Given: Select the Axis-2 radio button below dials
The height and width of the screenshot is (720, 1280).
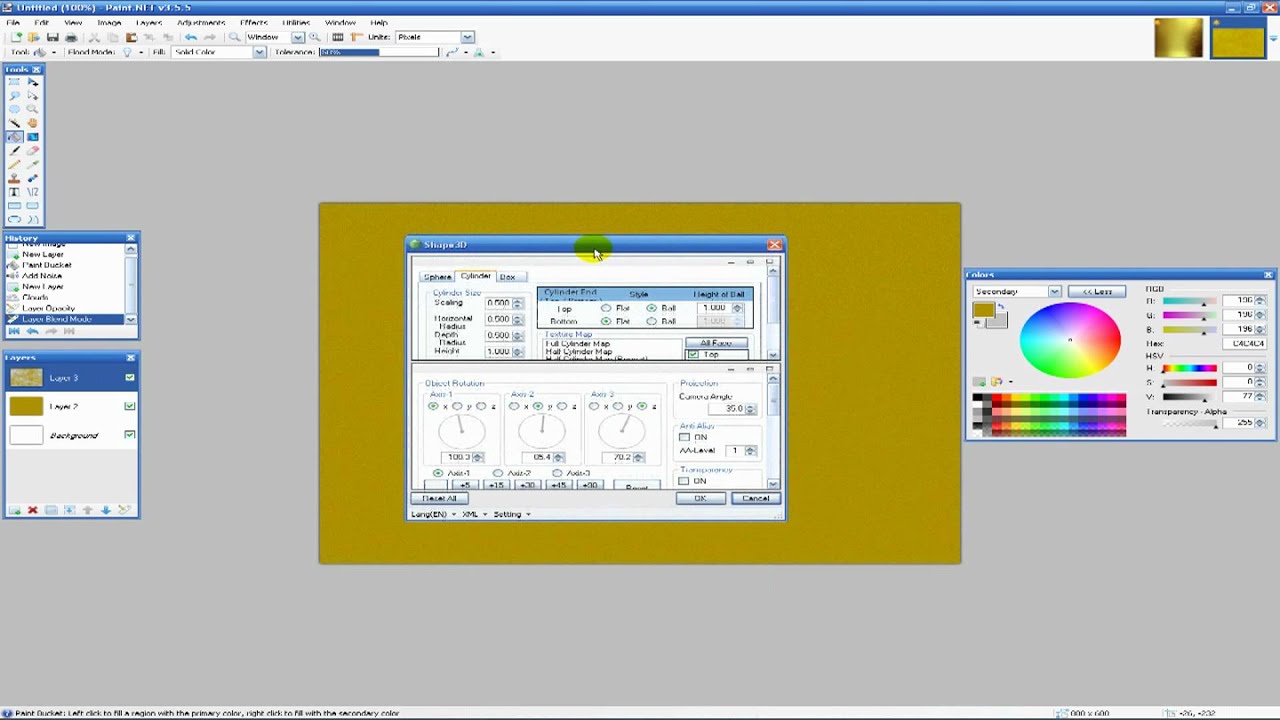Looking at the screenshot, I should (x=498, y=473).
